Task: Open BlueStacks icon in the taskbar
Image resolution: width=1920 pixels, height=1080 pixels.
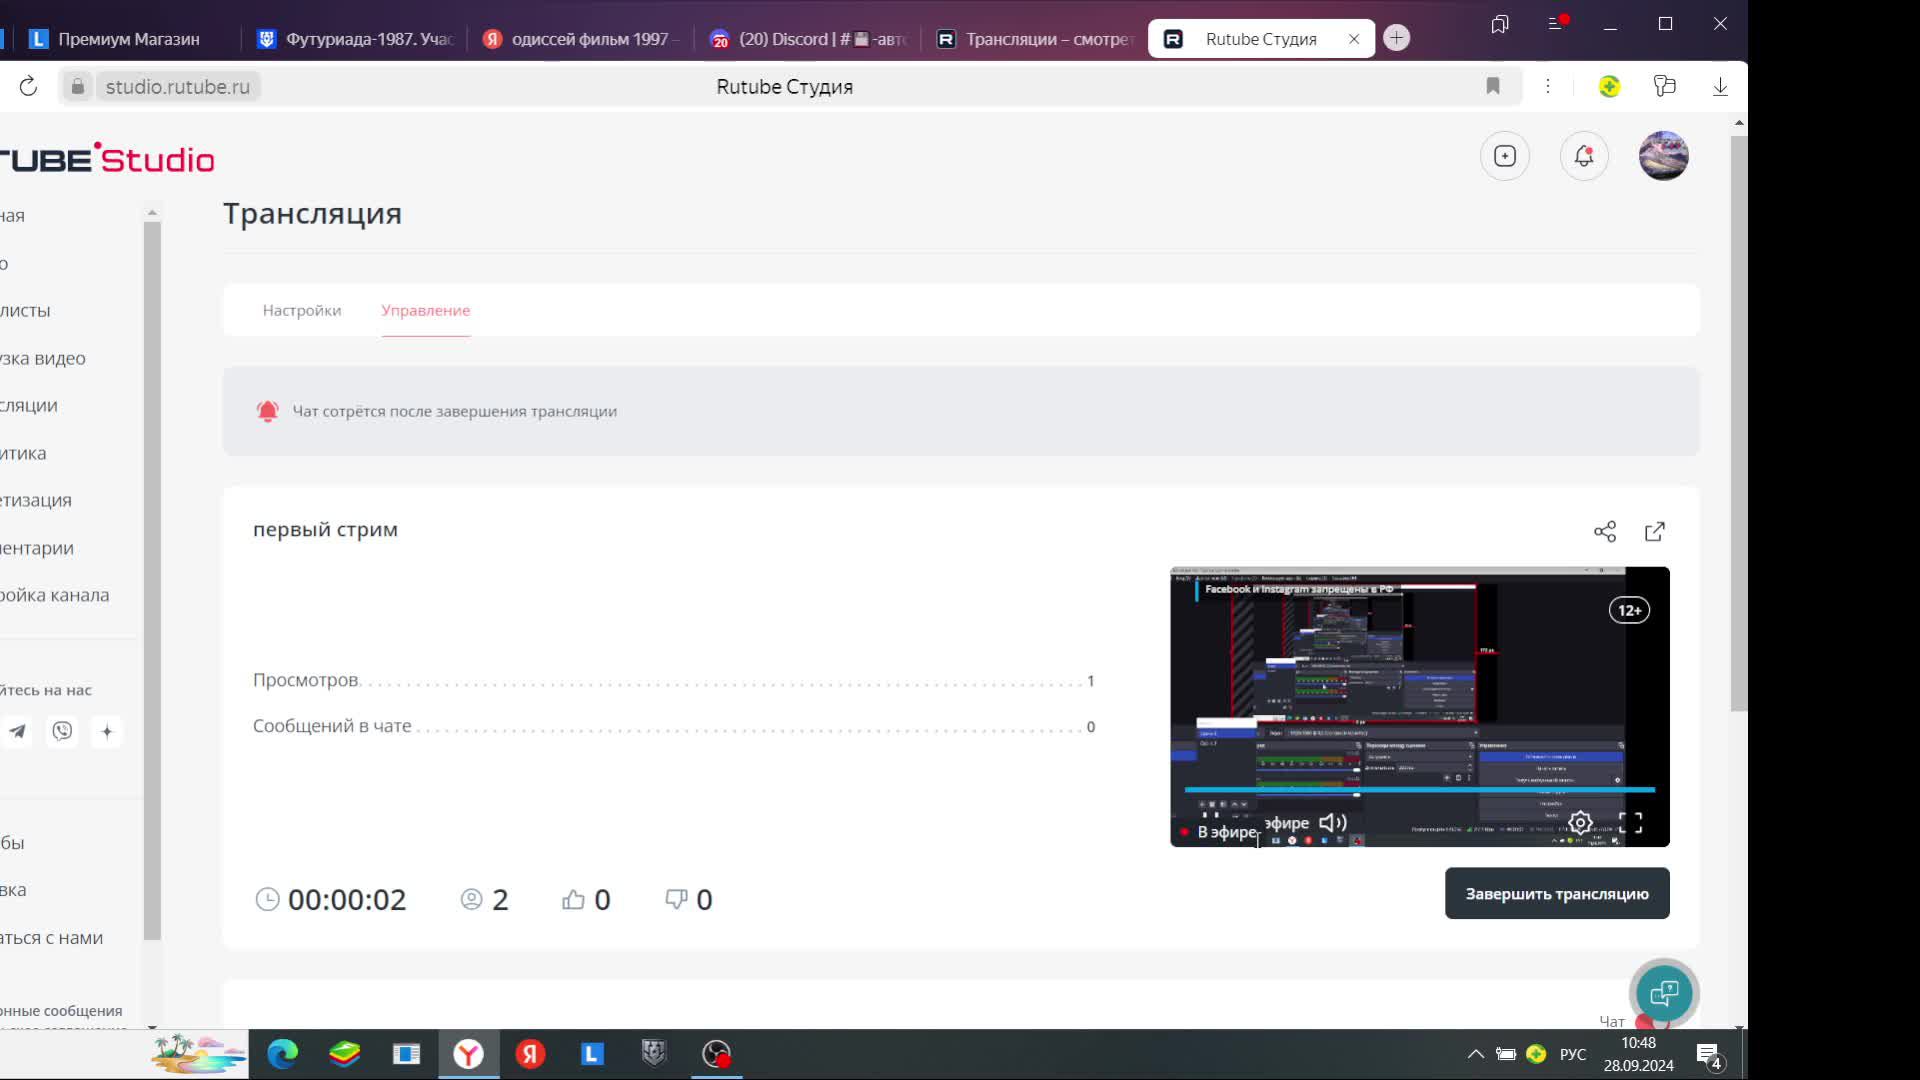Action: point(345,1054)
